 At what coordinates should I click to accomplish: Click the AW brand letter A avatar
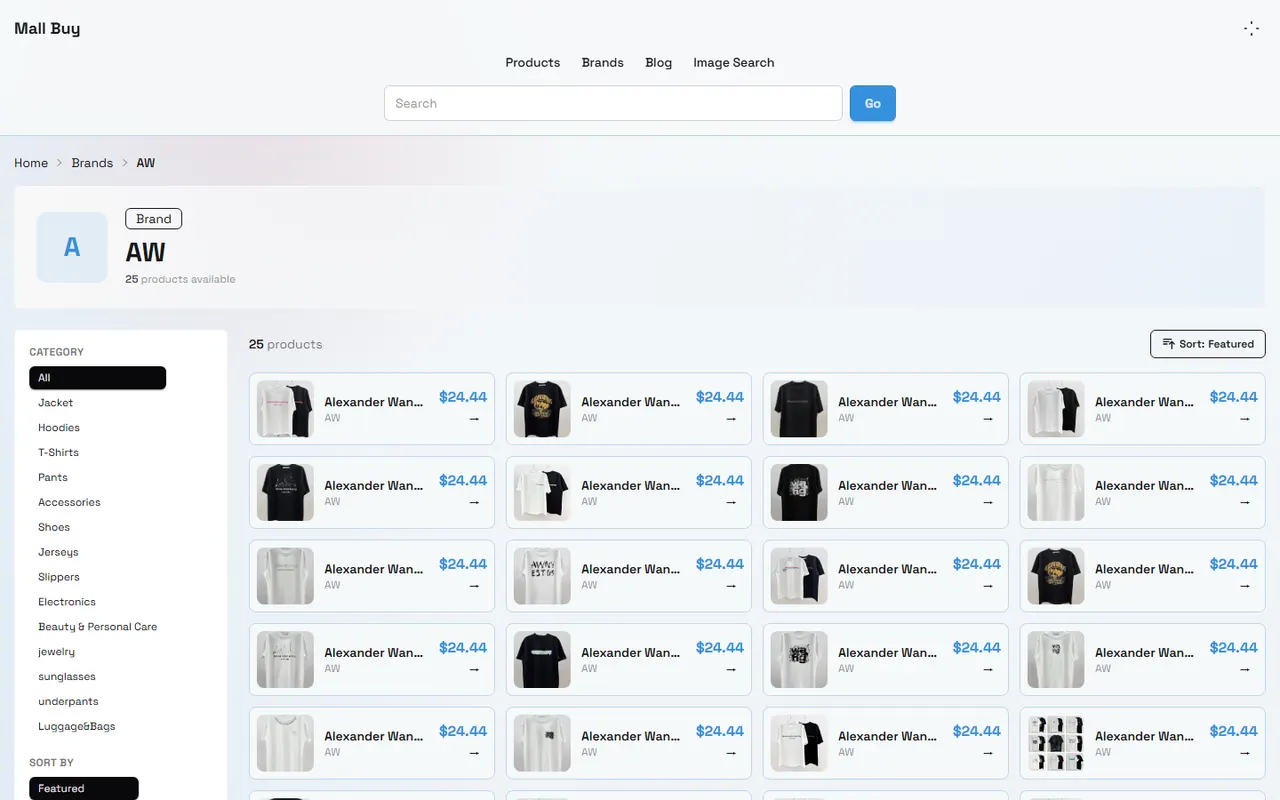tap(72, 247)
